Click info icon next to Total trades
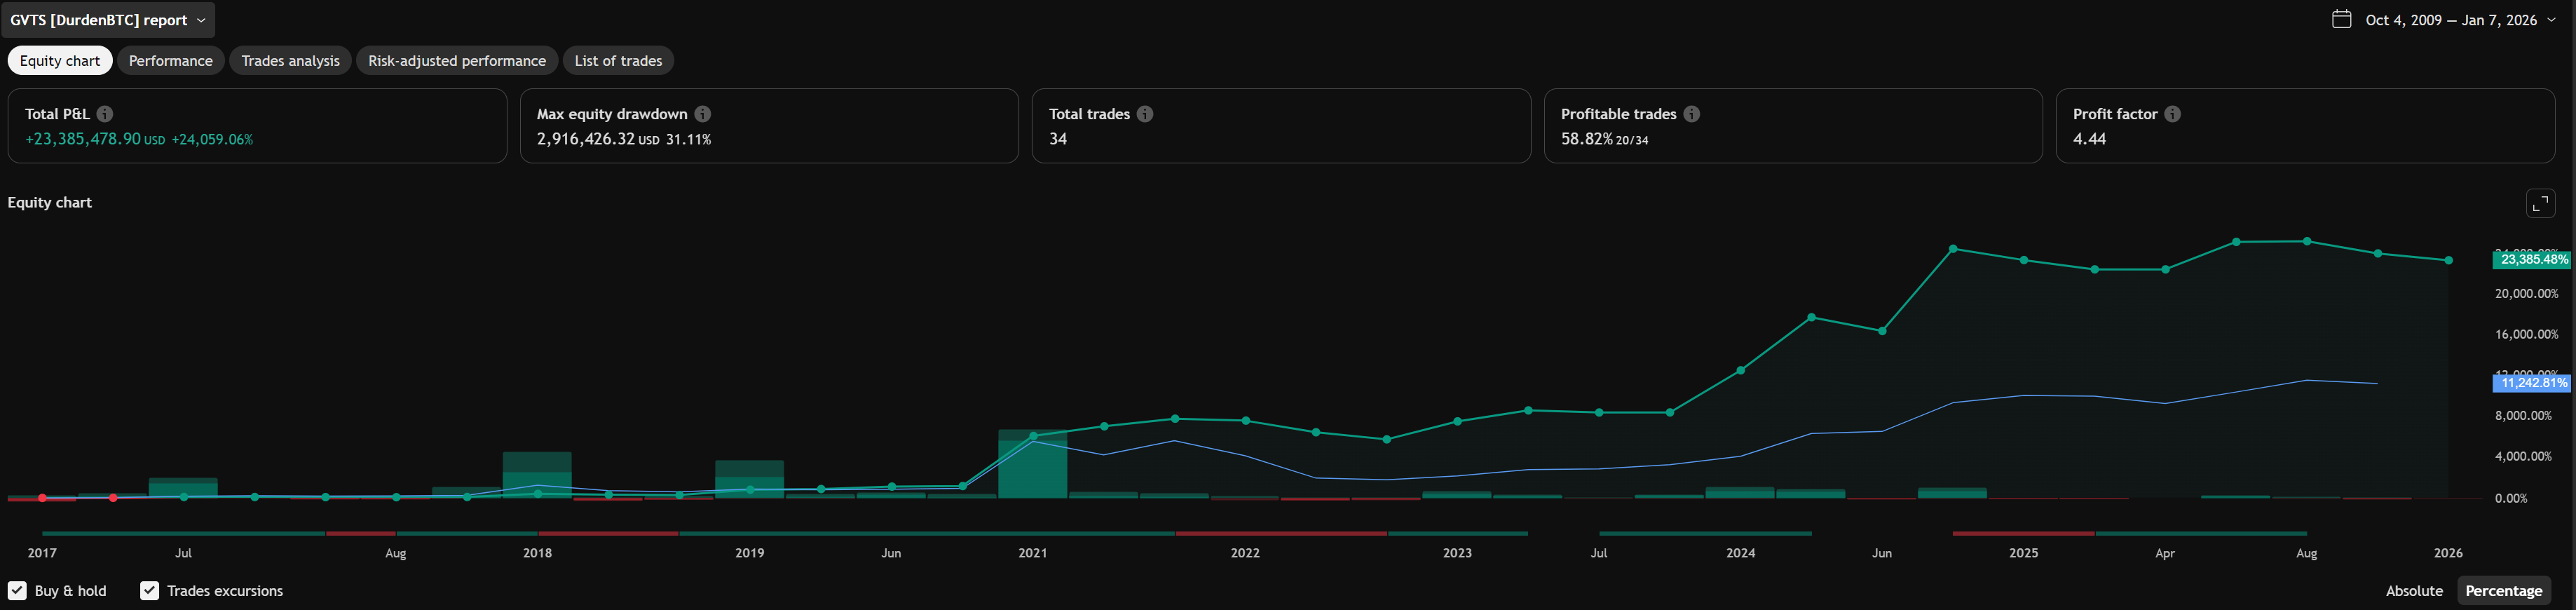 (1145, 114)
